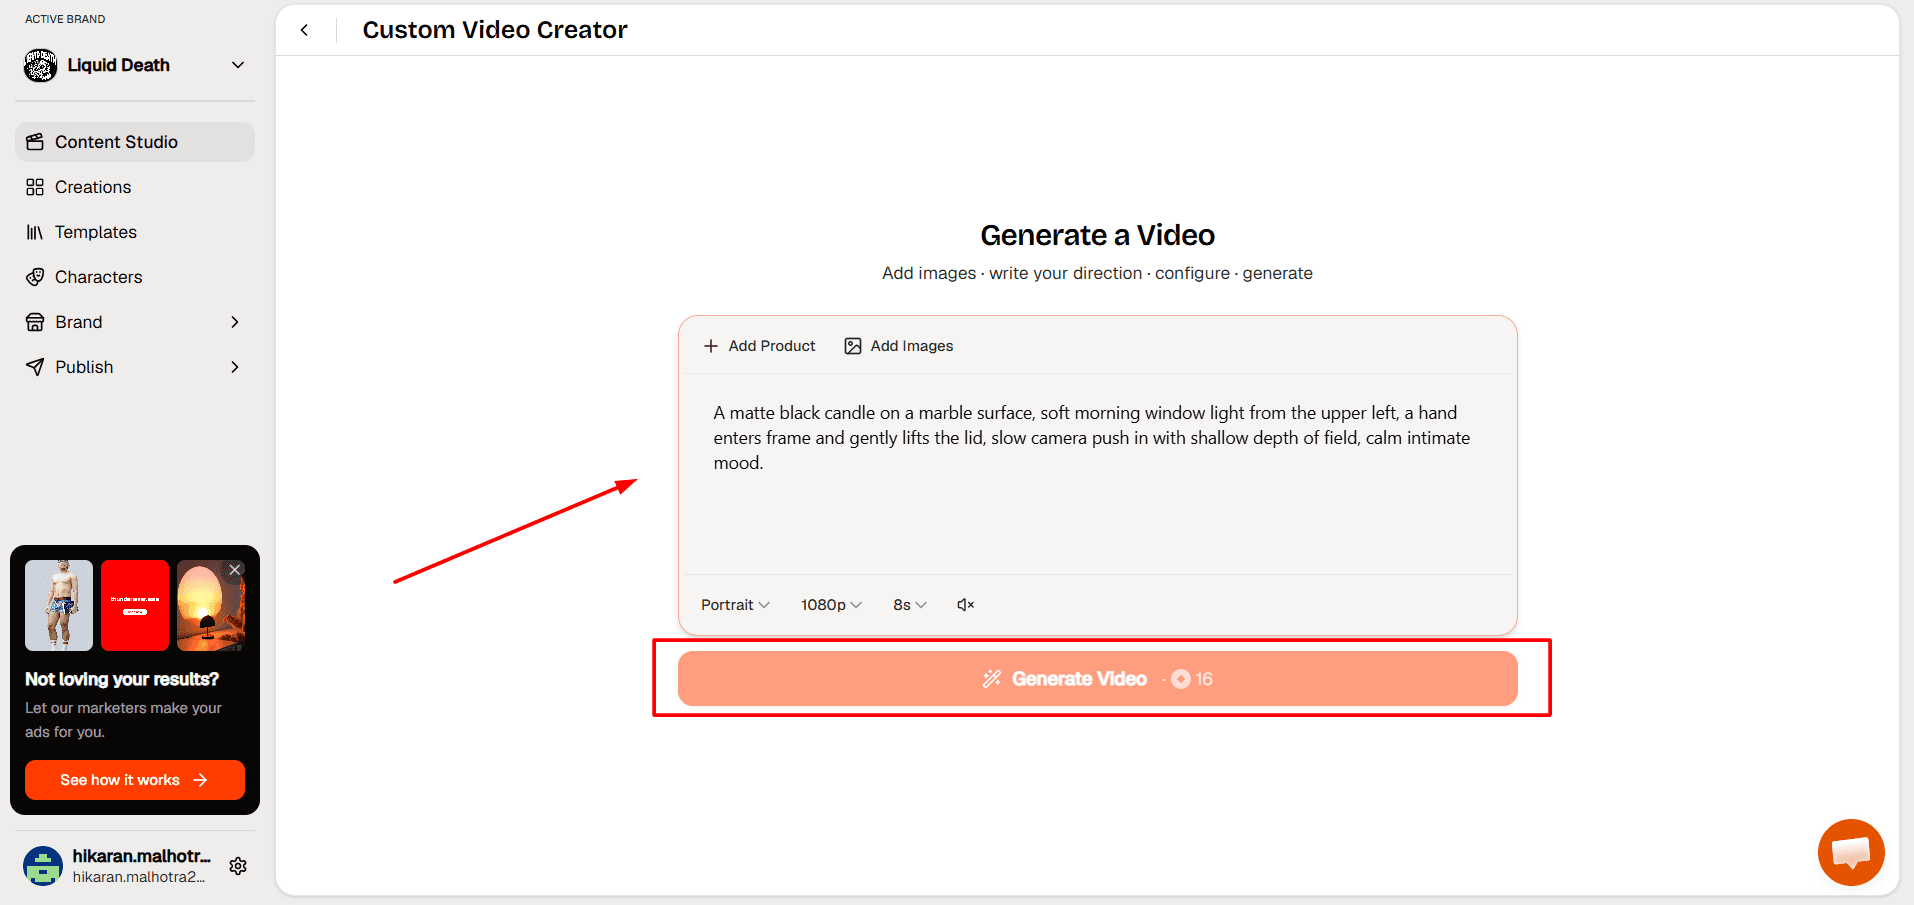1914x905 pixels.
Task: Open account settings via the gear icon
Action: pyautogui.click(x=238, y=866)
